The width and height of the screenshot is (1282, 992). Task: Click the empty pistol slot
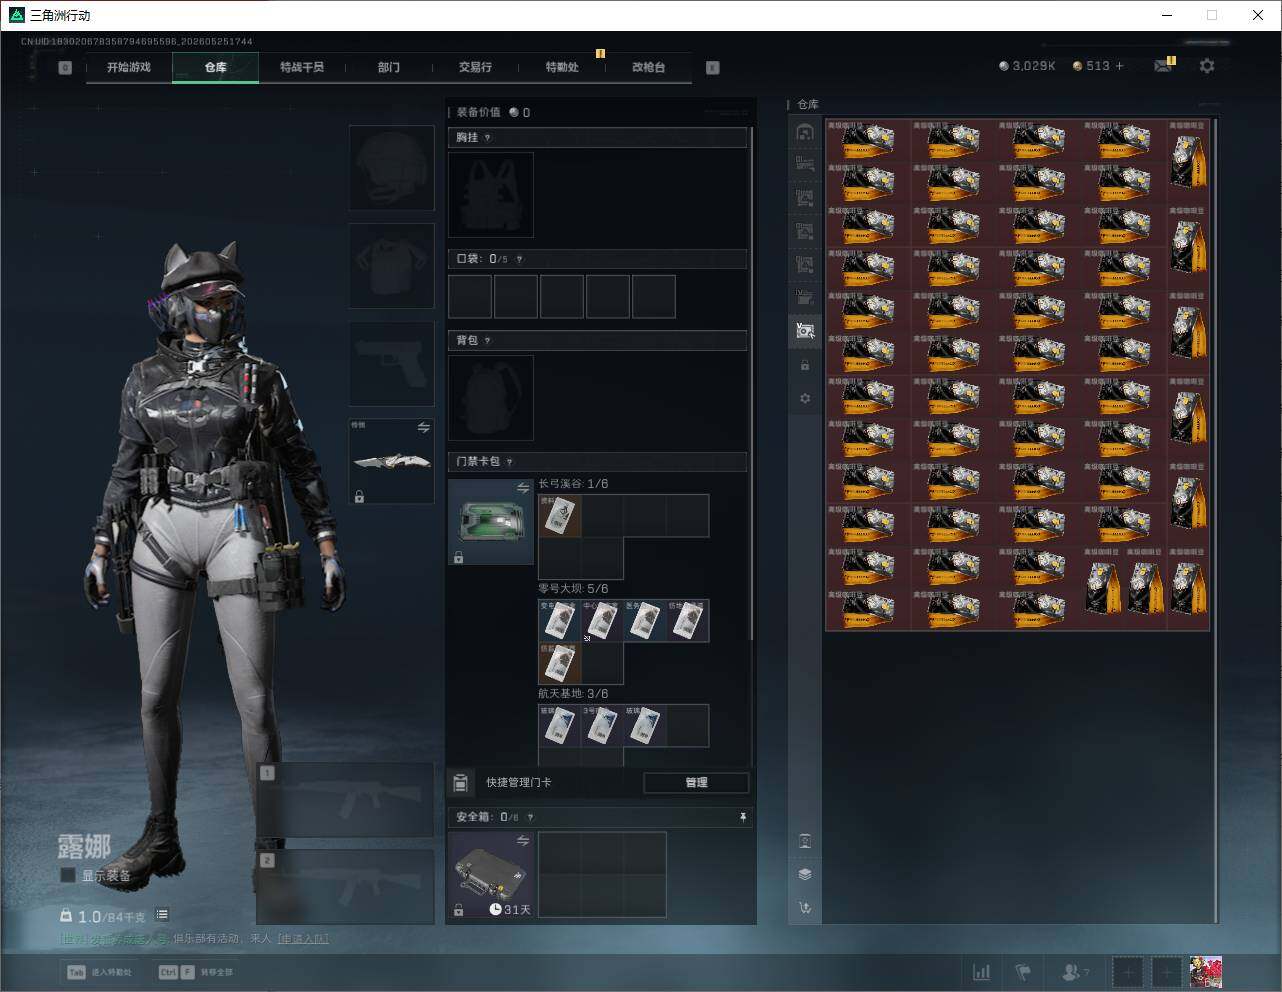[x=391, y=364]
